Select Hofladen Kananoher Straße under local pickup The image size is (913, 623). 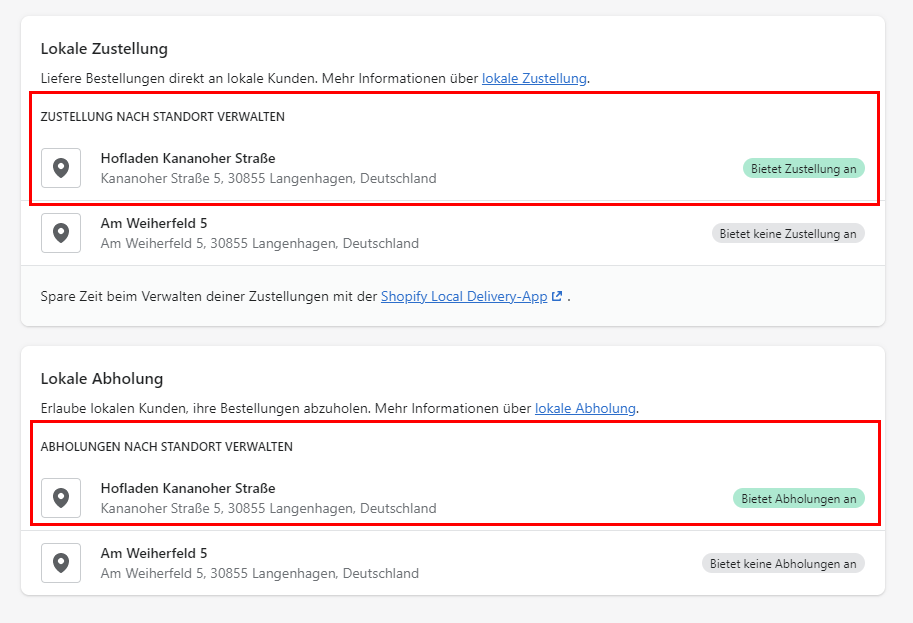[x=188, y=488]
